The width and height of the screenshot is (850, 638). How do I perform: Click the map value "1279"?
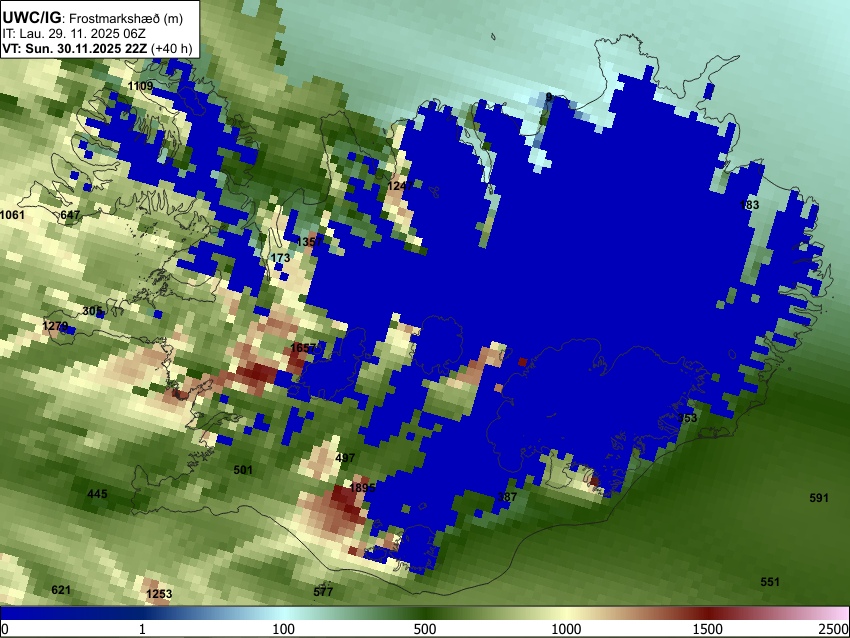[55, 326]
